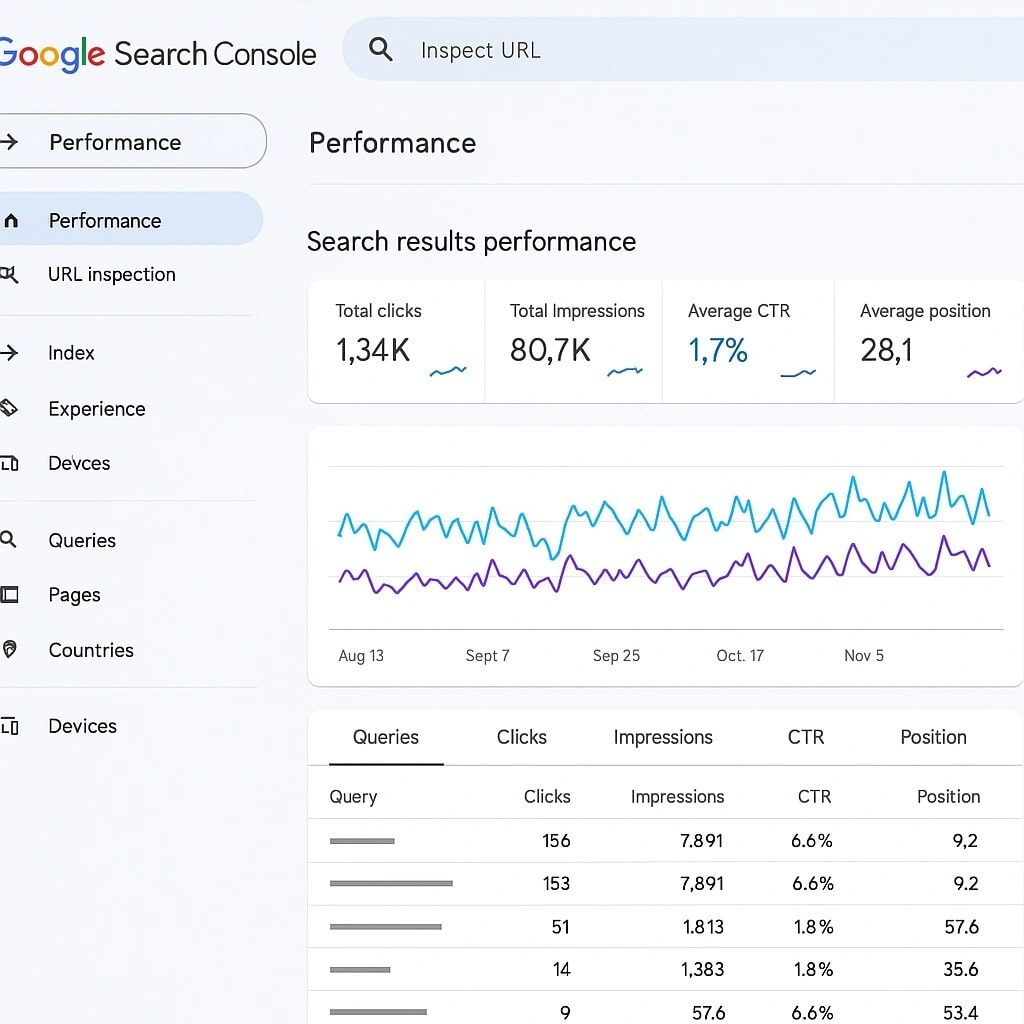Click the Queries magnifier icon in sidebar
This screenshot has width=1024, height=1024.
point(9,540)
